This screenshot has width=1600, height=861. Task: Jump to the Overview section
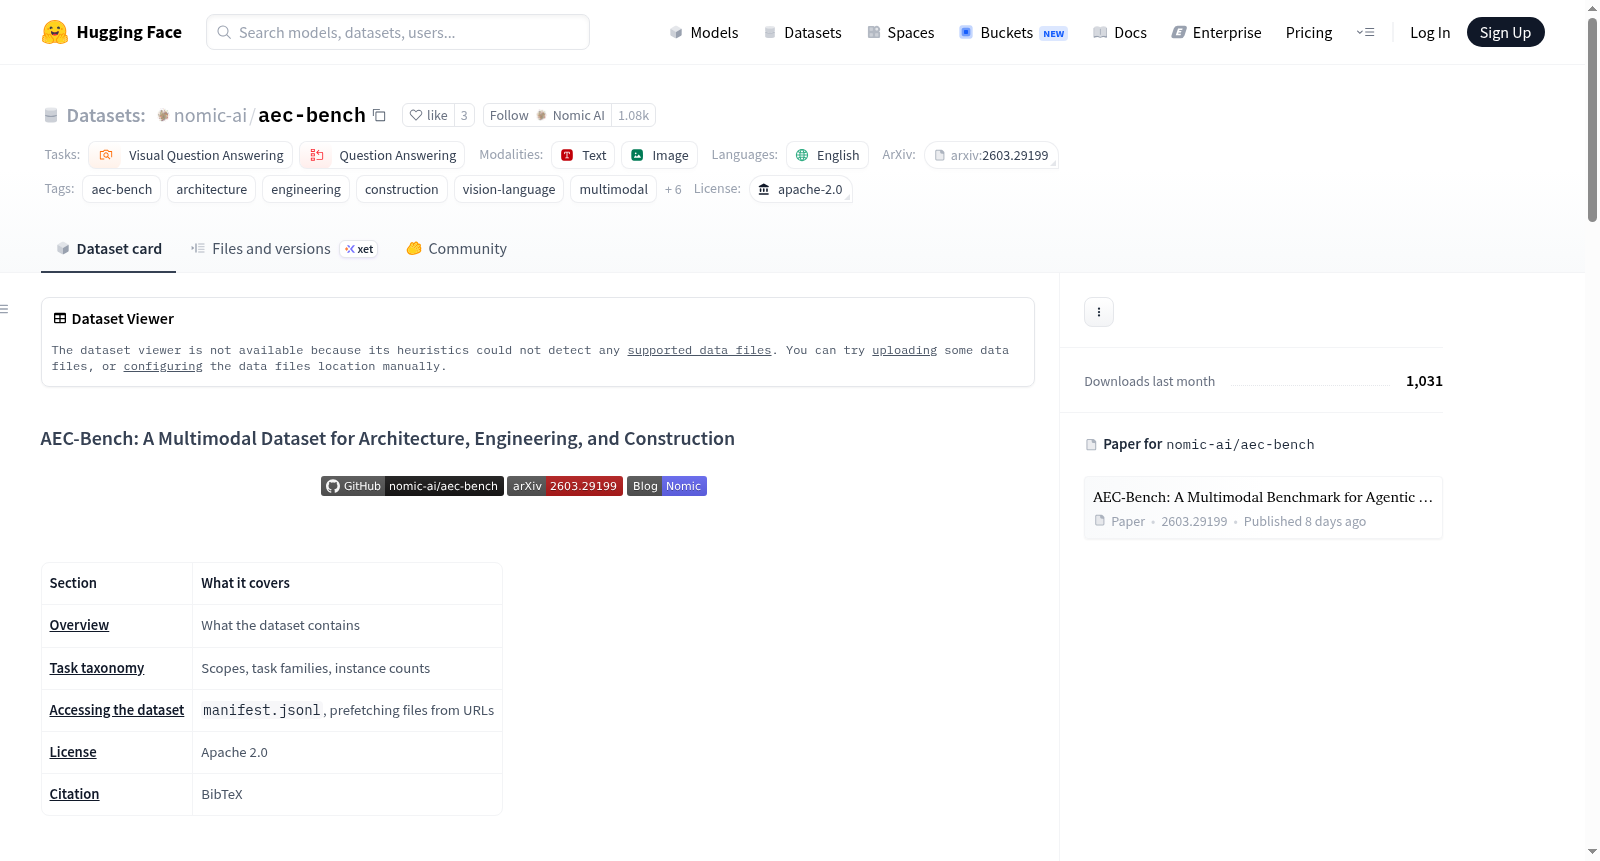pos(79,625)
